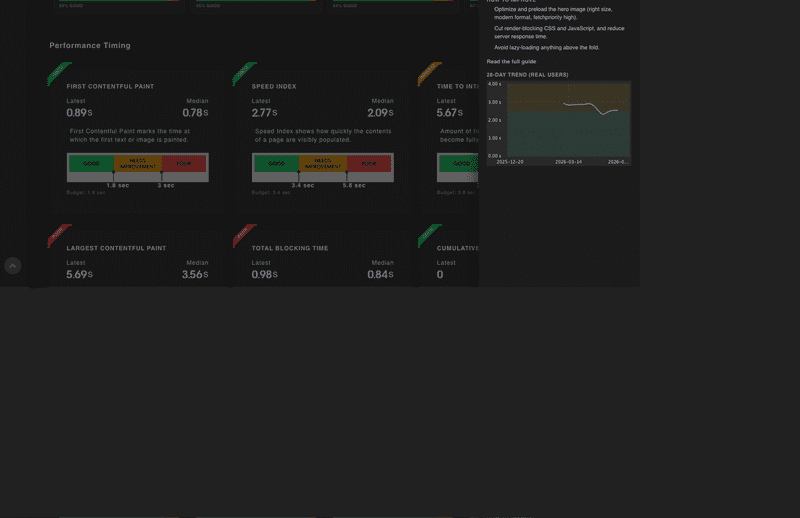This screenshot has width=800, height=518.
Task: Click the 2026-03-14 date on trend axis
Action: pos(568,162)
